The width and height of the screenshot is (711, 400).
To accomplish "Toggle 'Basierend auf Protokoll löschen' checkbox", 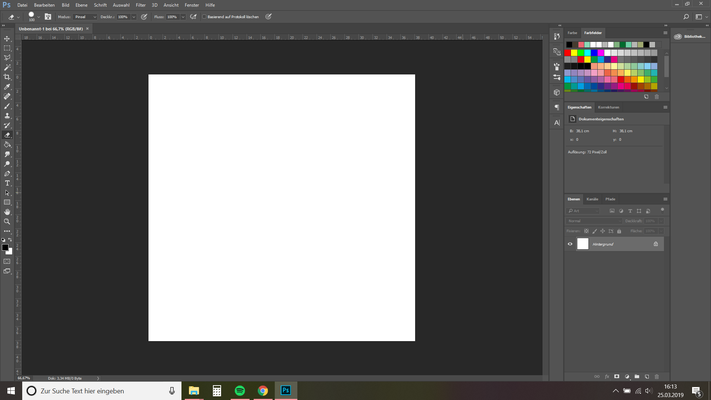I will [204, 17].
